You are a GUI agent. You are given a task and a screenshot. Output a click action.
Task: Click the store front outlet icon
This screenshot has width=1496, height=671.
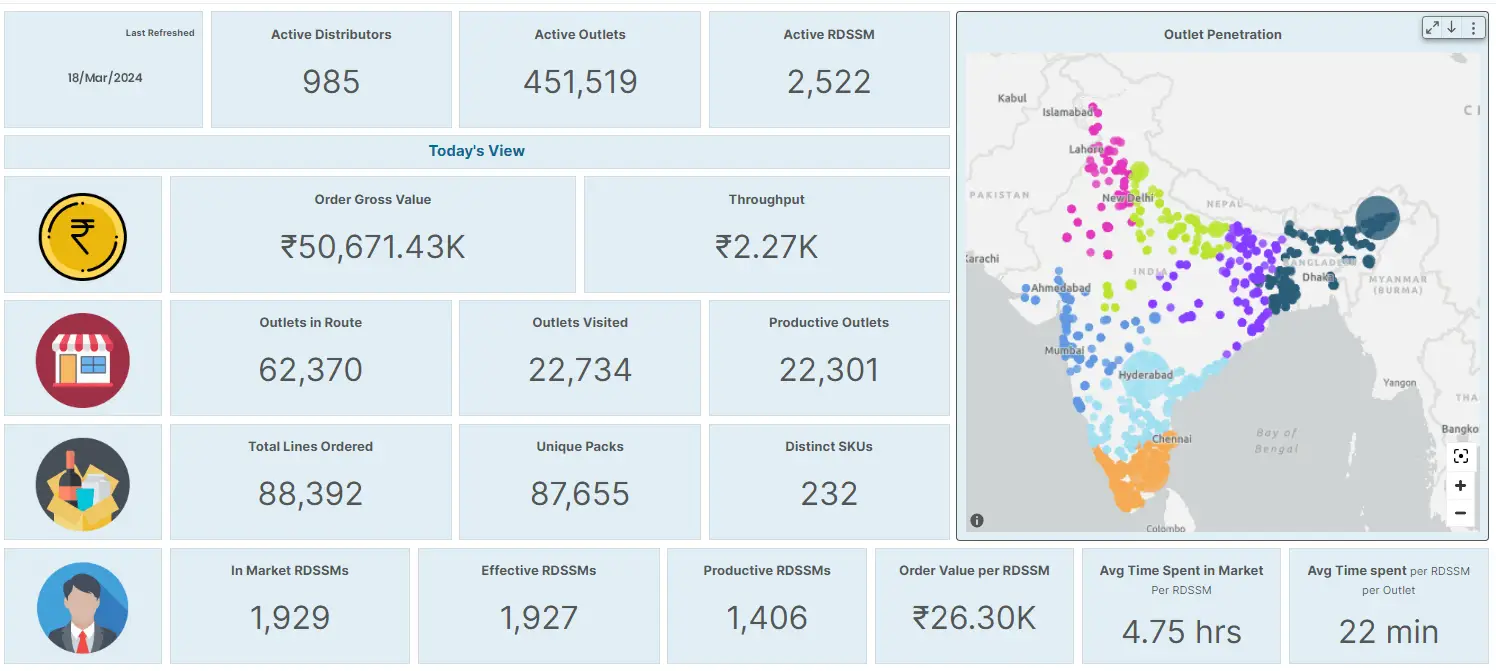point(83,359)
